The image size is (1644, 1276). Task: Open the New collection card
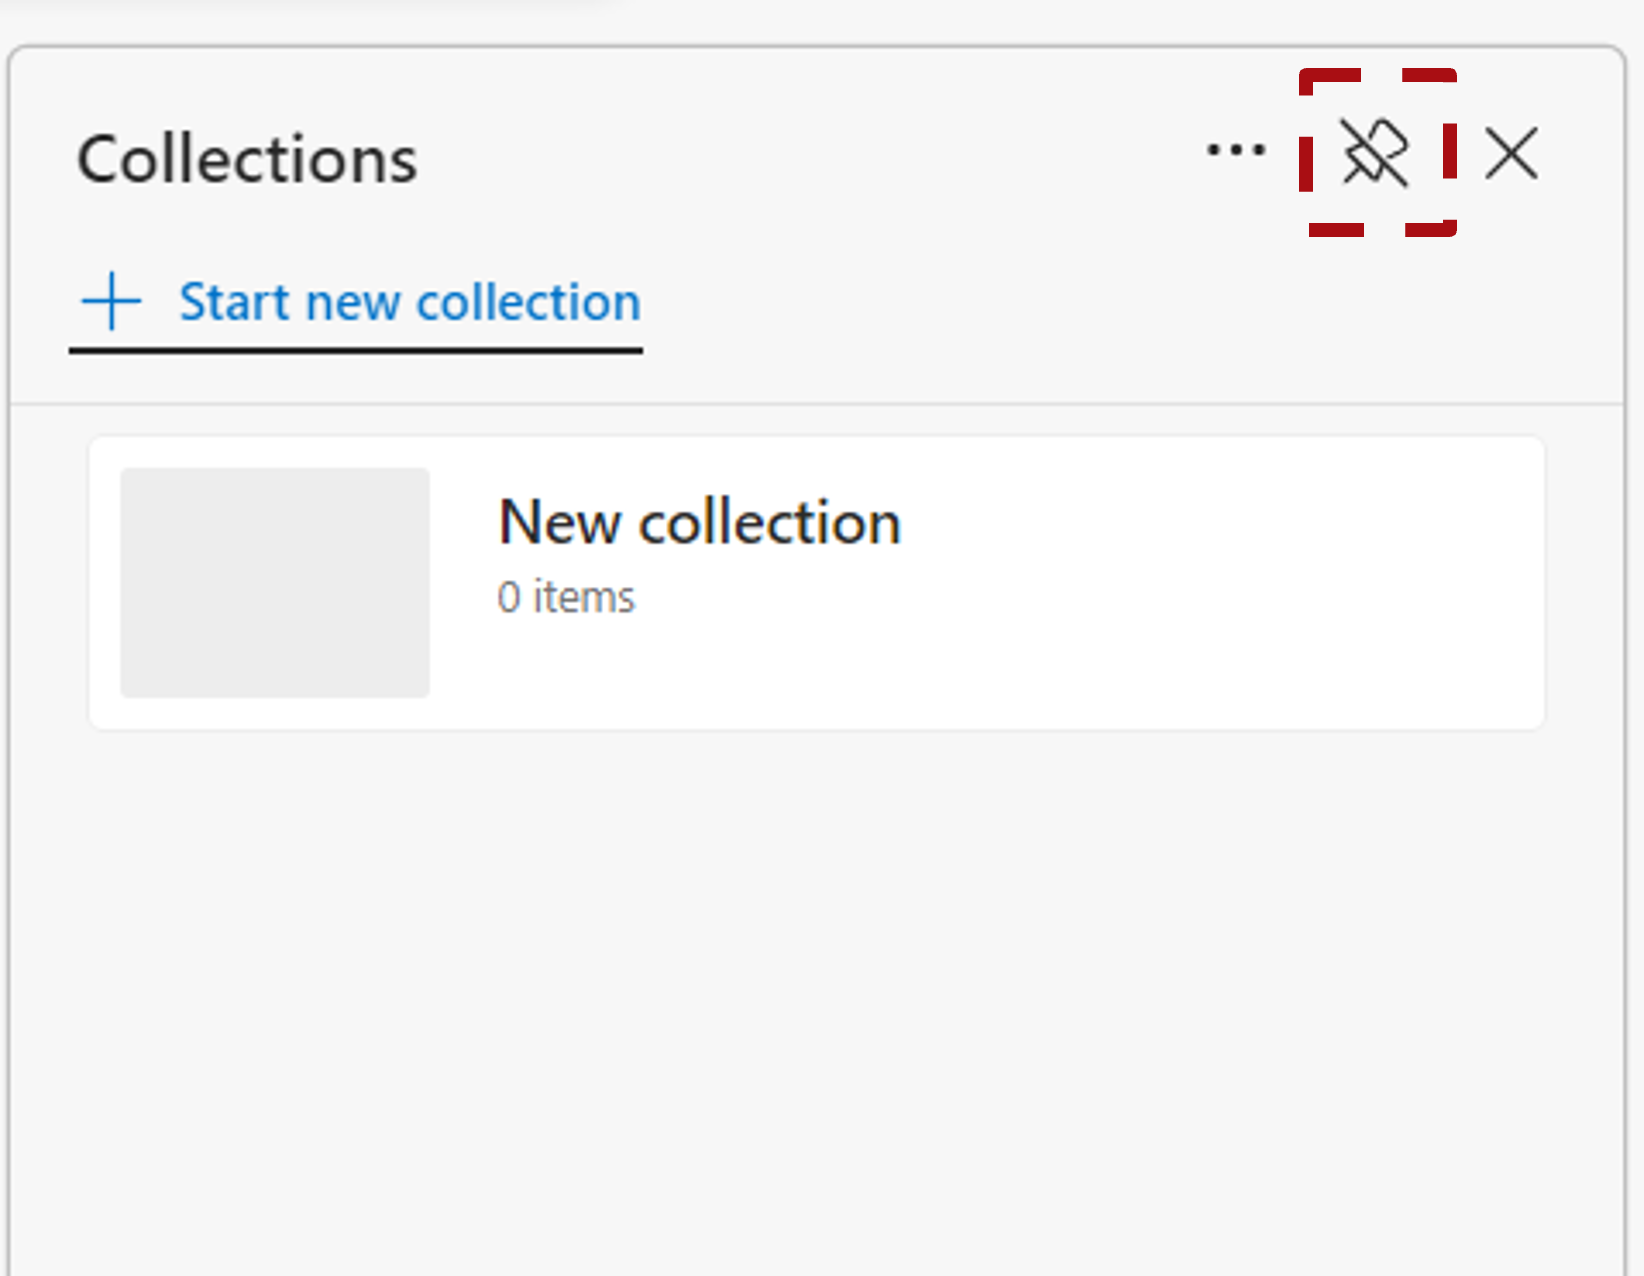817,583
